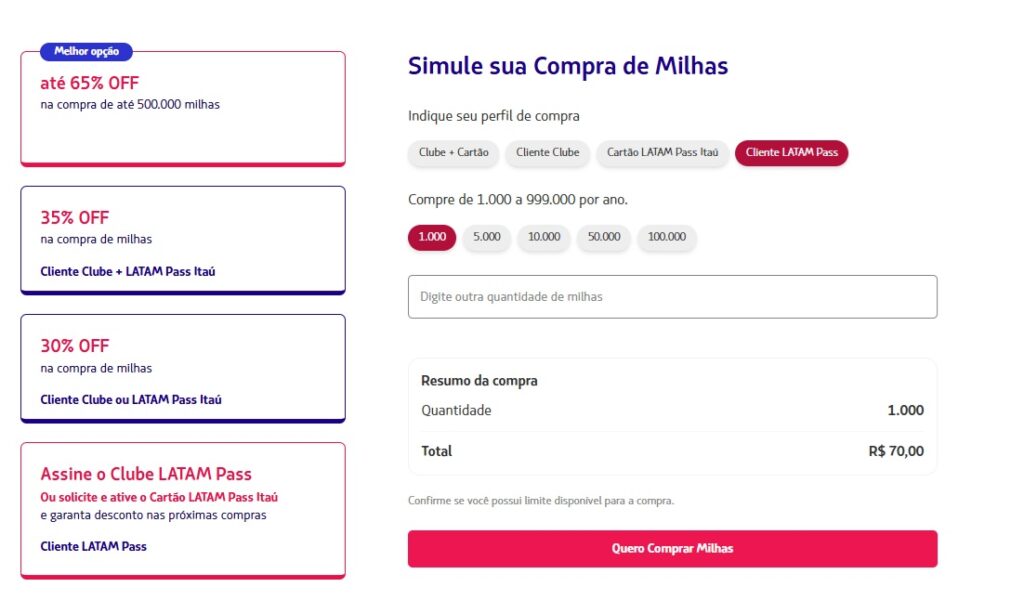Select the 1.000 miles quantity chip
1024x600 pixels.
[432, 238]
